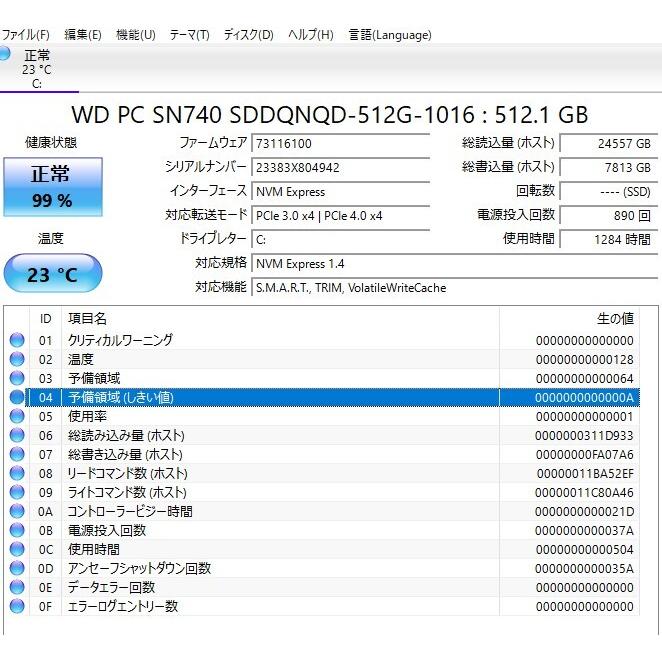
Task: Click the 総読込量 value 24557 GB
Action: [609, 144]
